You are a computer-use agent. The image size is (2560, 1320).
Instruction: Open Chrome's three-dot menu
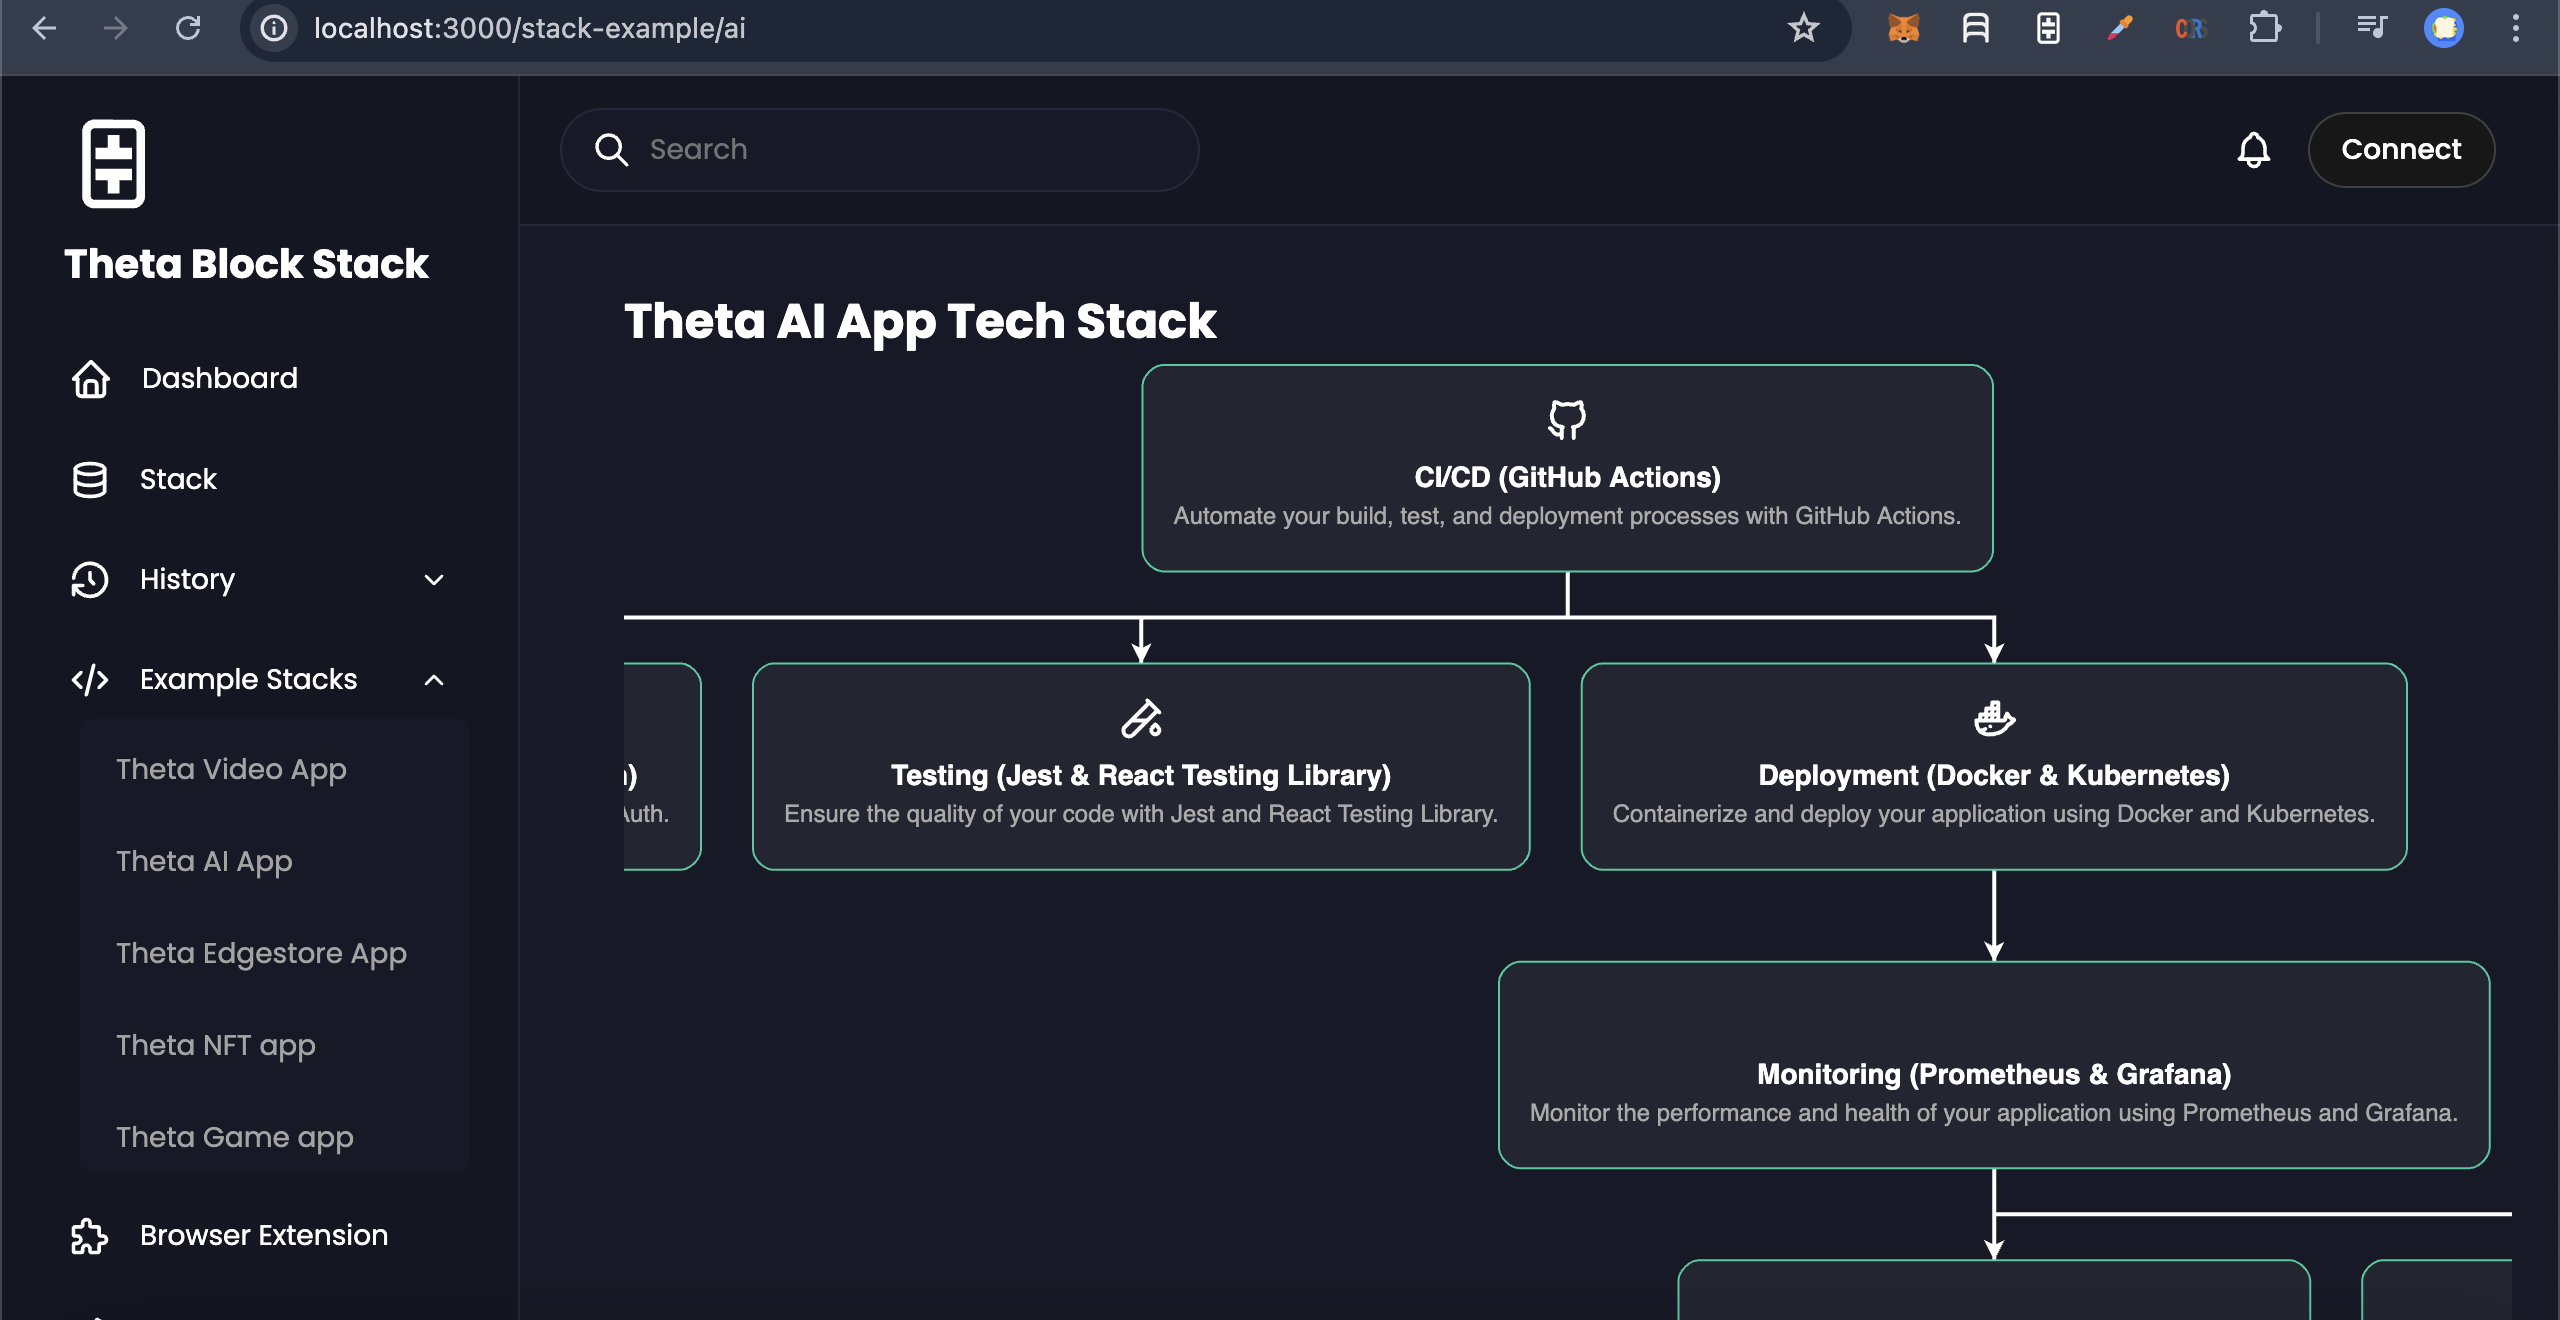coord(2515,28)
